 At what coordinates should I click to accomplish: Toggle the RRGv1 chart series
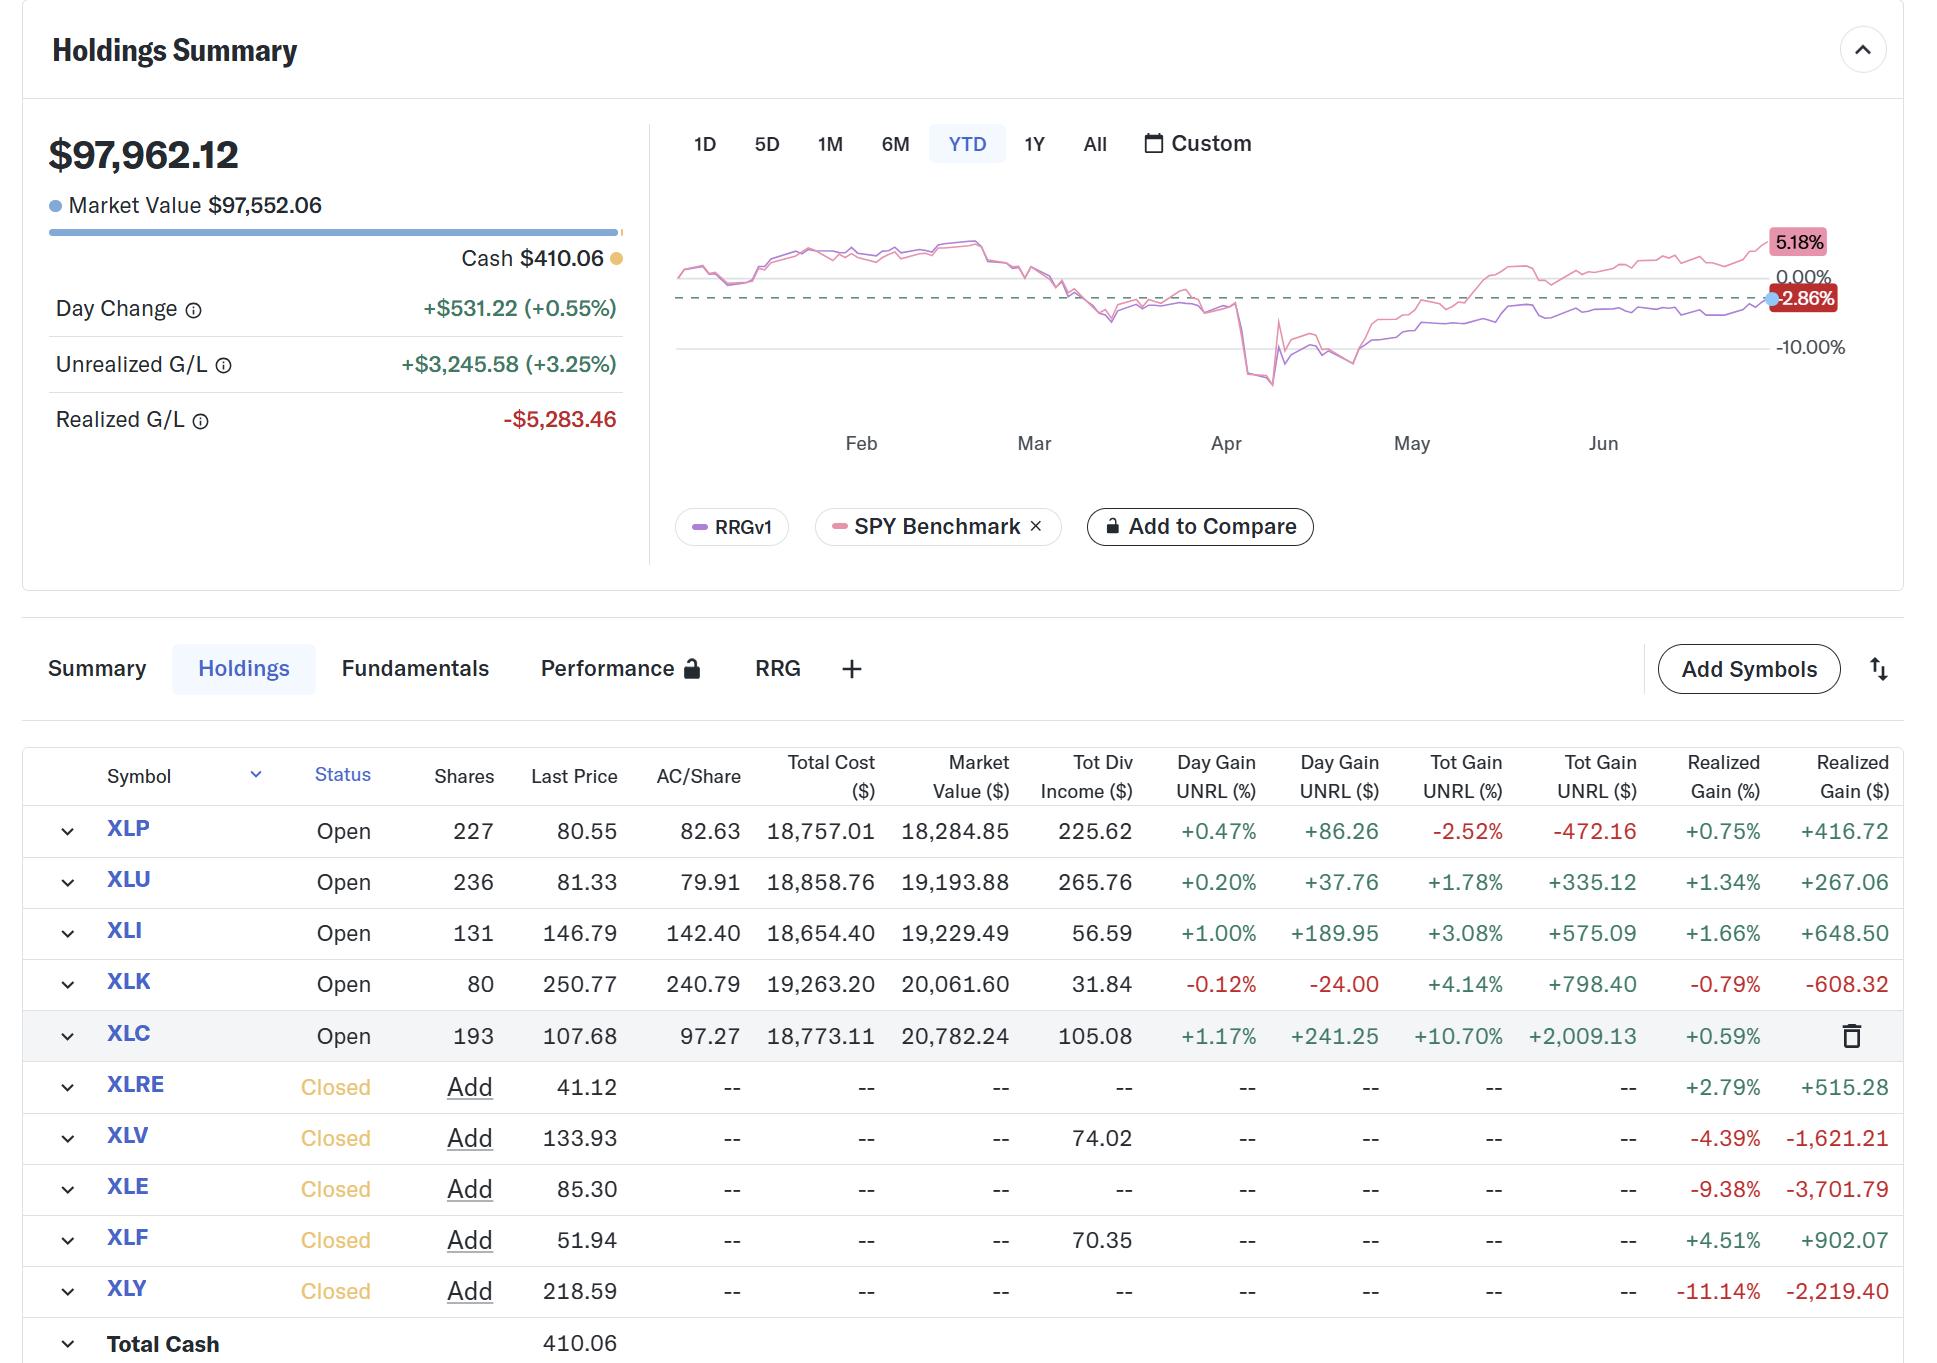(732, 527)
